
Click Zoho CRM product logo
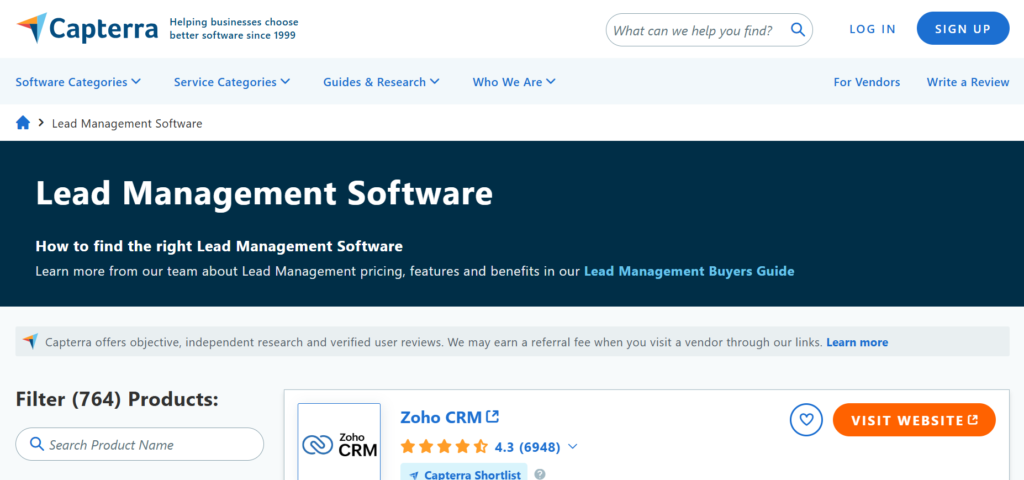point(339,444)
